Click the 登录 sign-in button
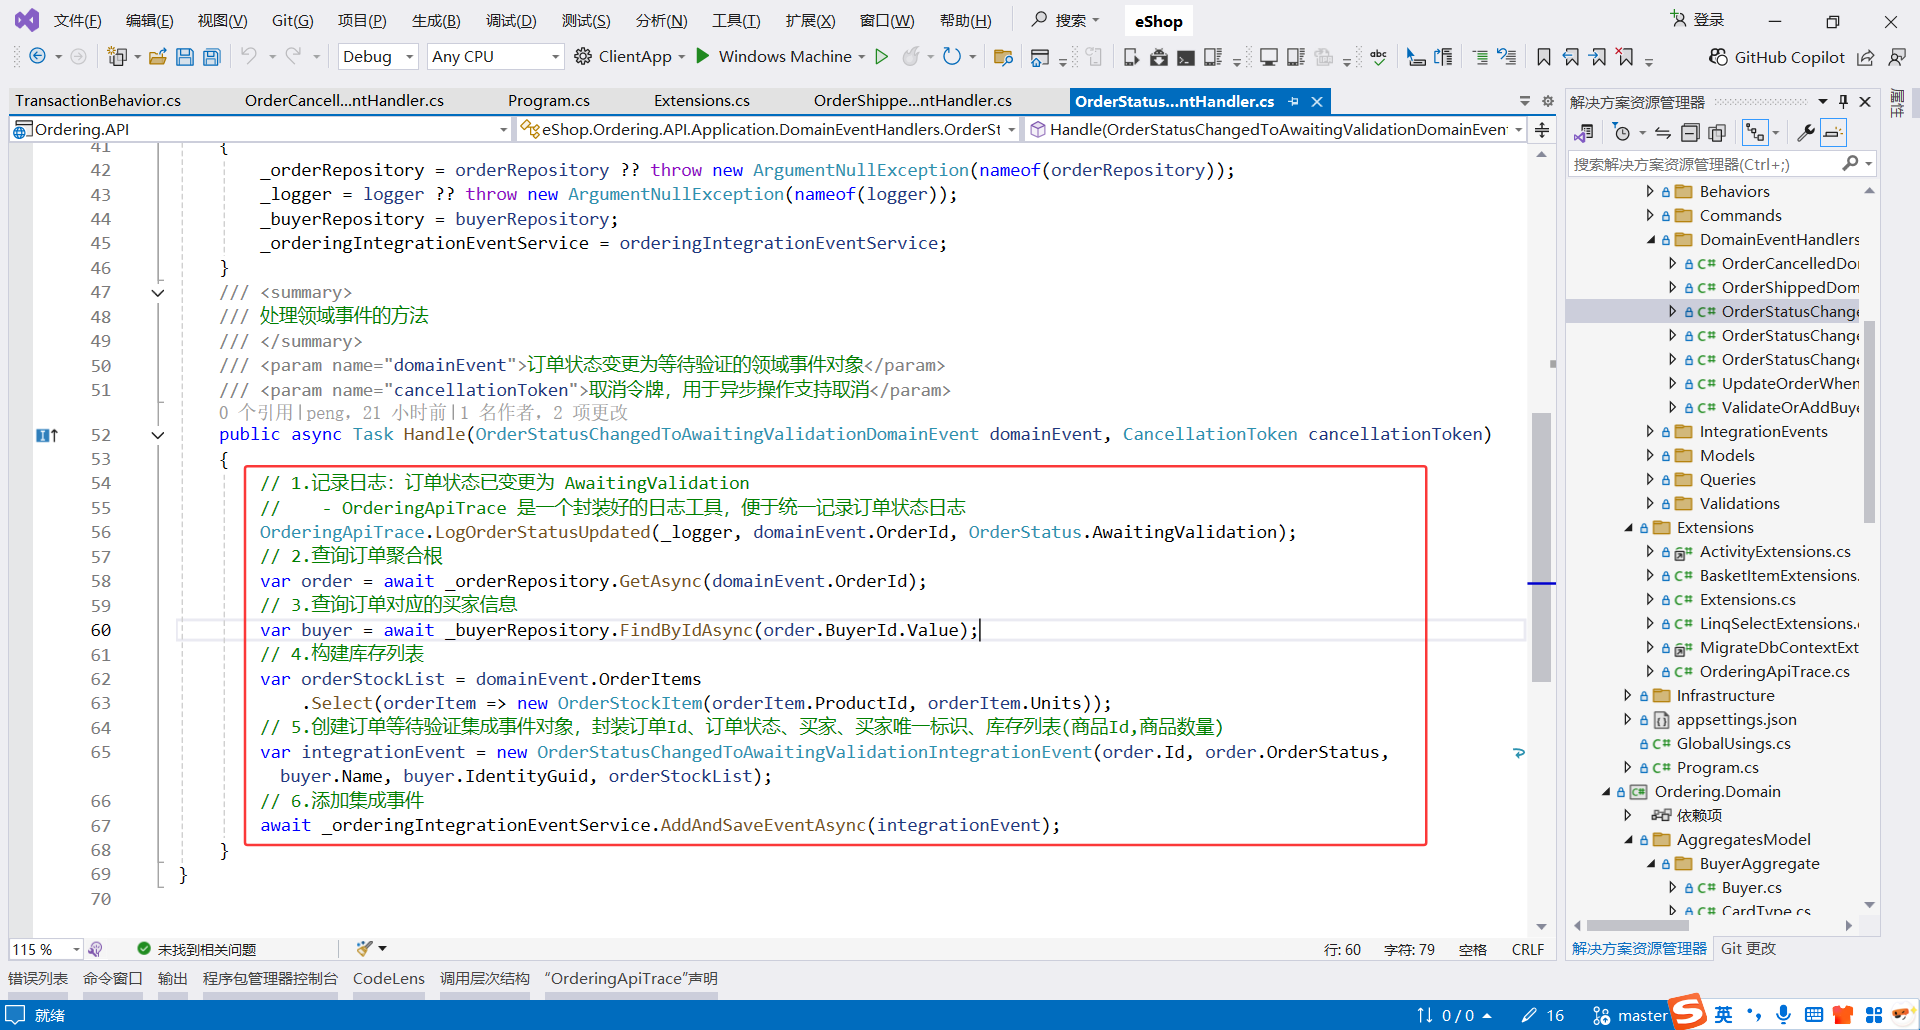 (1698, 20)
